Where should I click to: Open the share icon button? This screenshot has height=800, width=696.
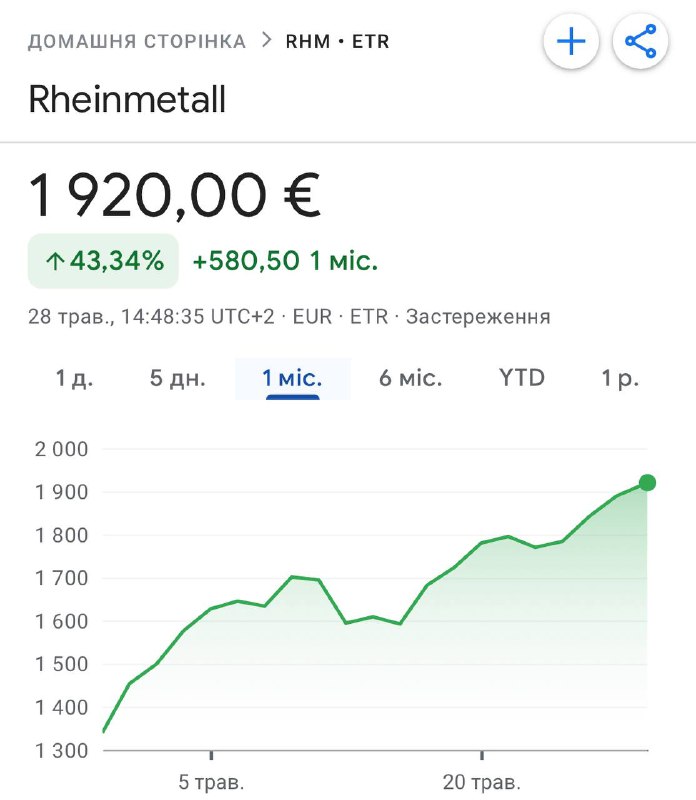(641, 41)
